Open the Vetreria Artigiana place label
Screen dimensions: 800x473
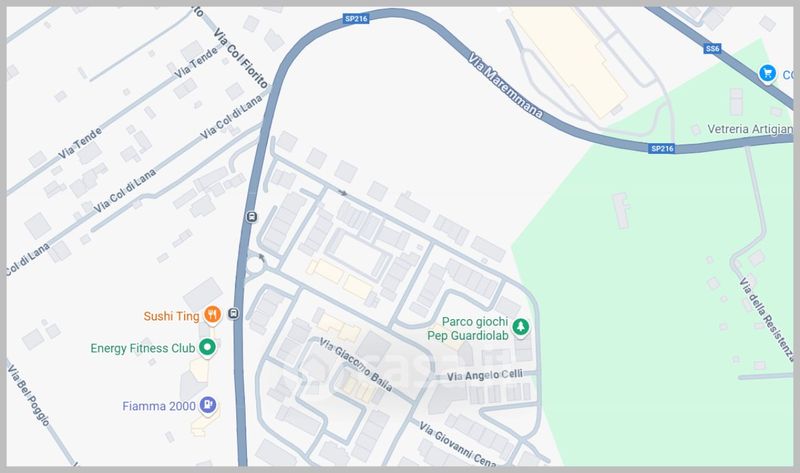pyautogui.click(x=750, y=129)
